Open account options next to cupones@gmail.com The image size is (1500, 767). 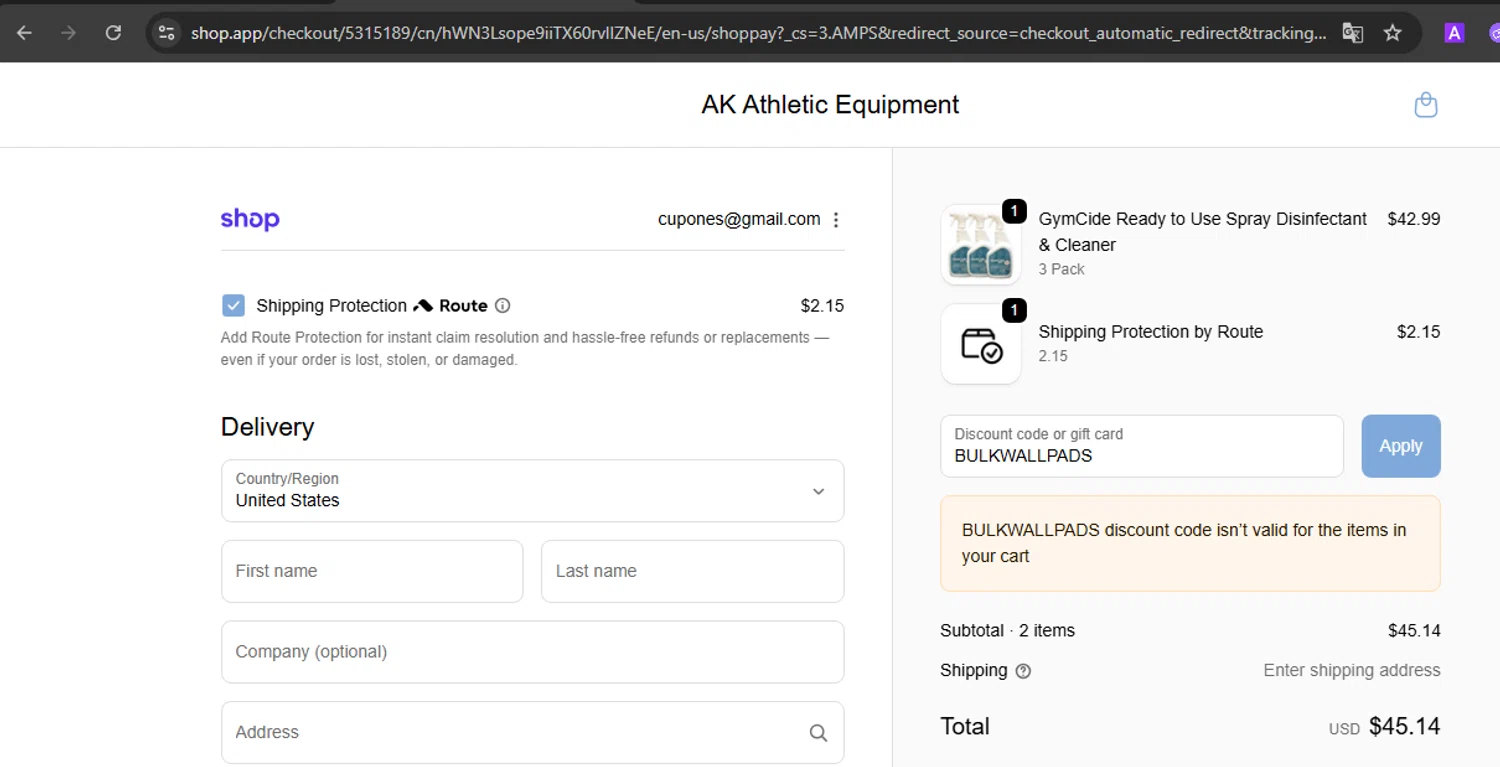pyautogui.click(x=836, y=220)
